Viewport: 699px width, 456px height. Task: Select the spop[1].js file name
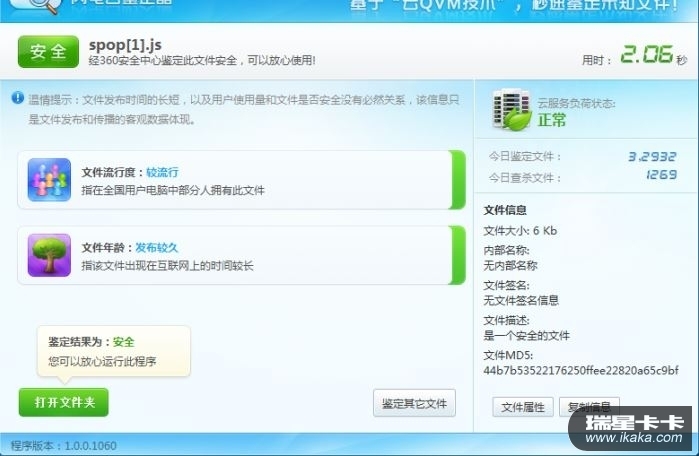point(125,45)
